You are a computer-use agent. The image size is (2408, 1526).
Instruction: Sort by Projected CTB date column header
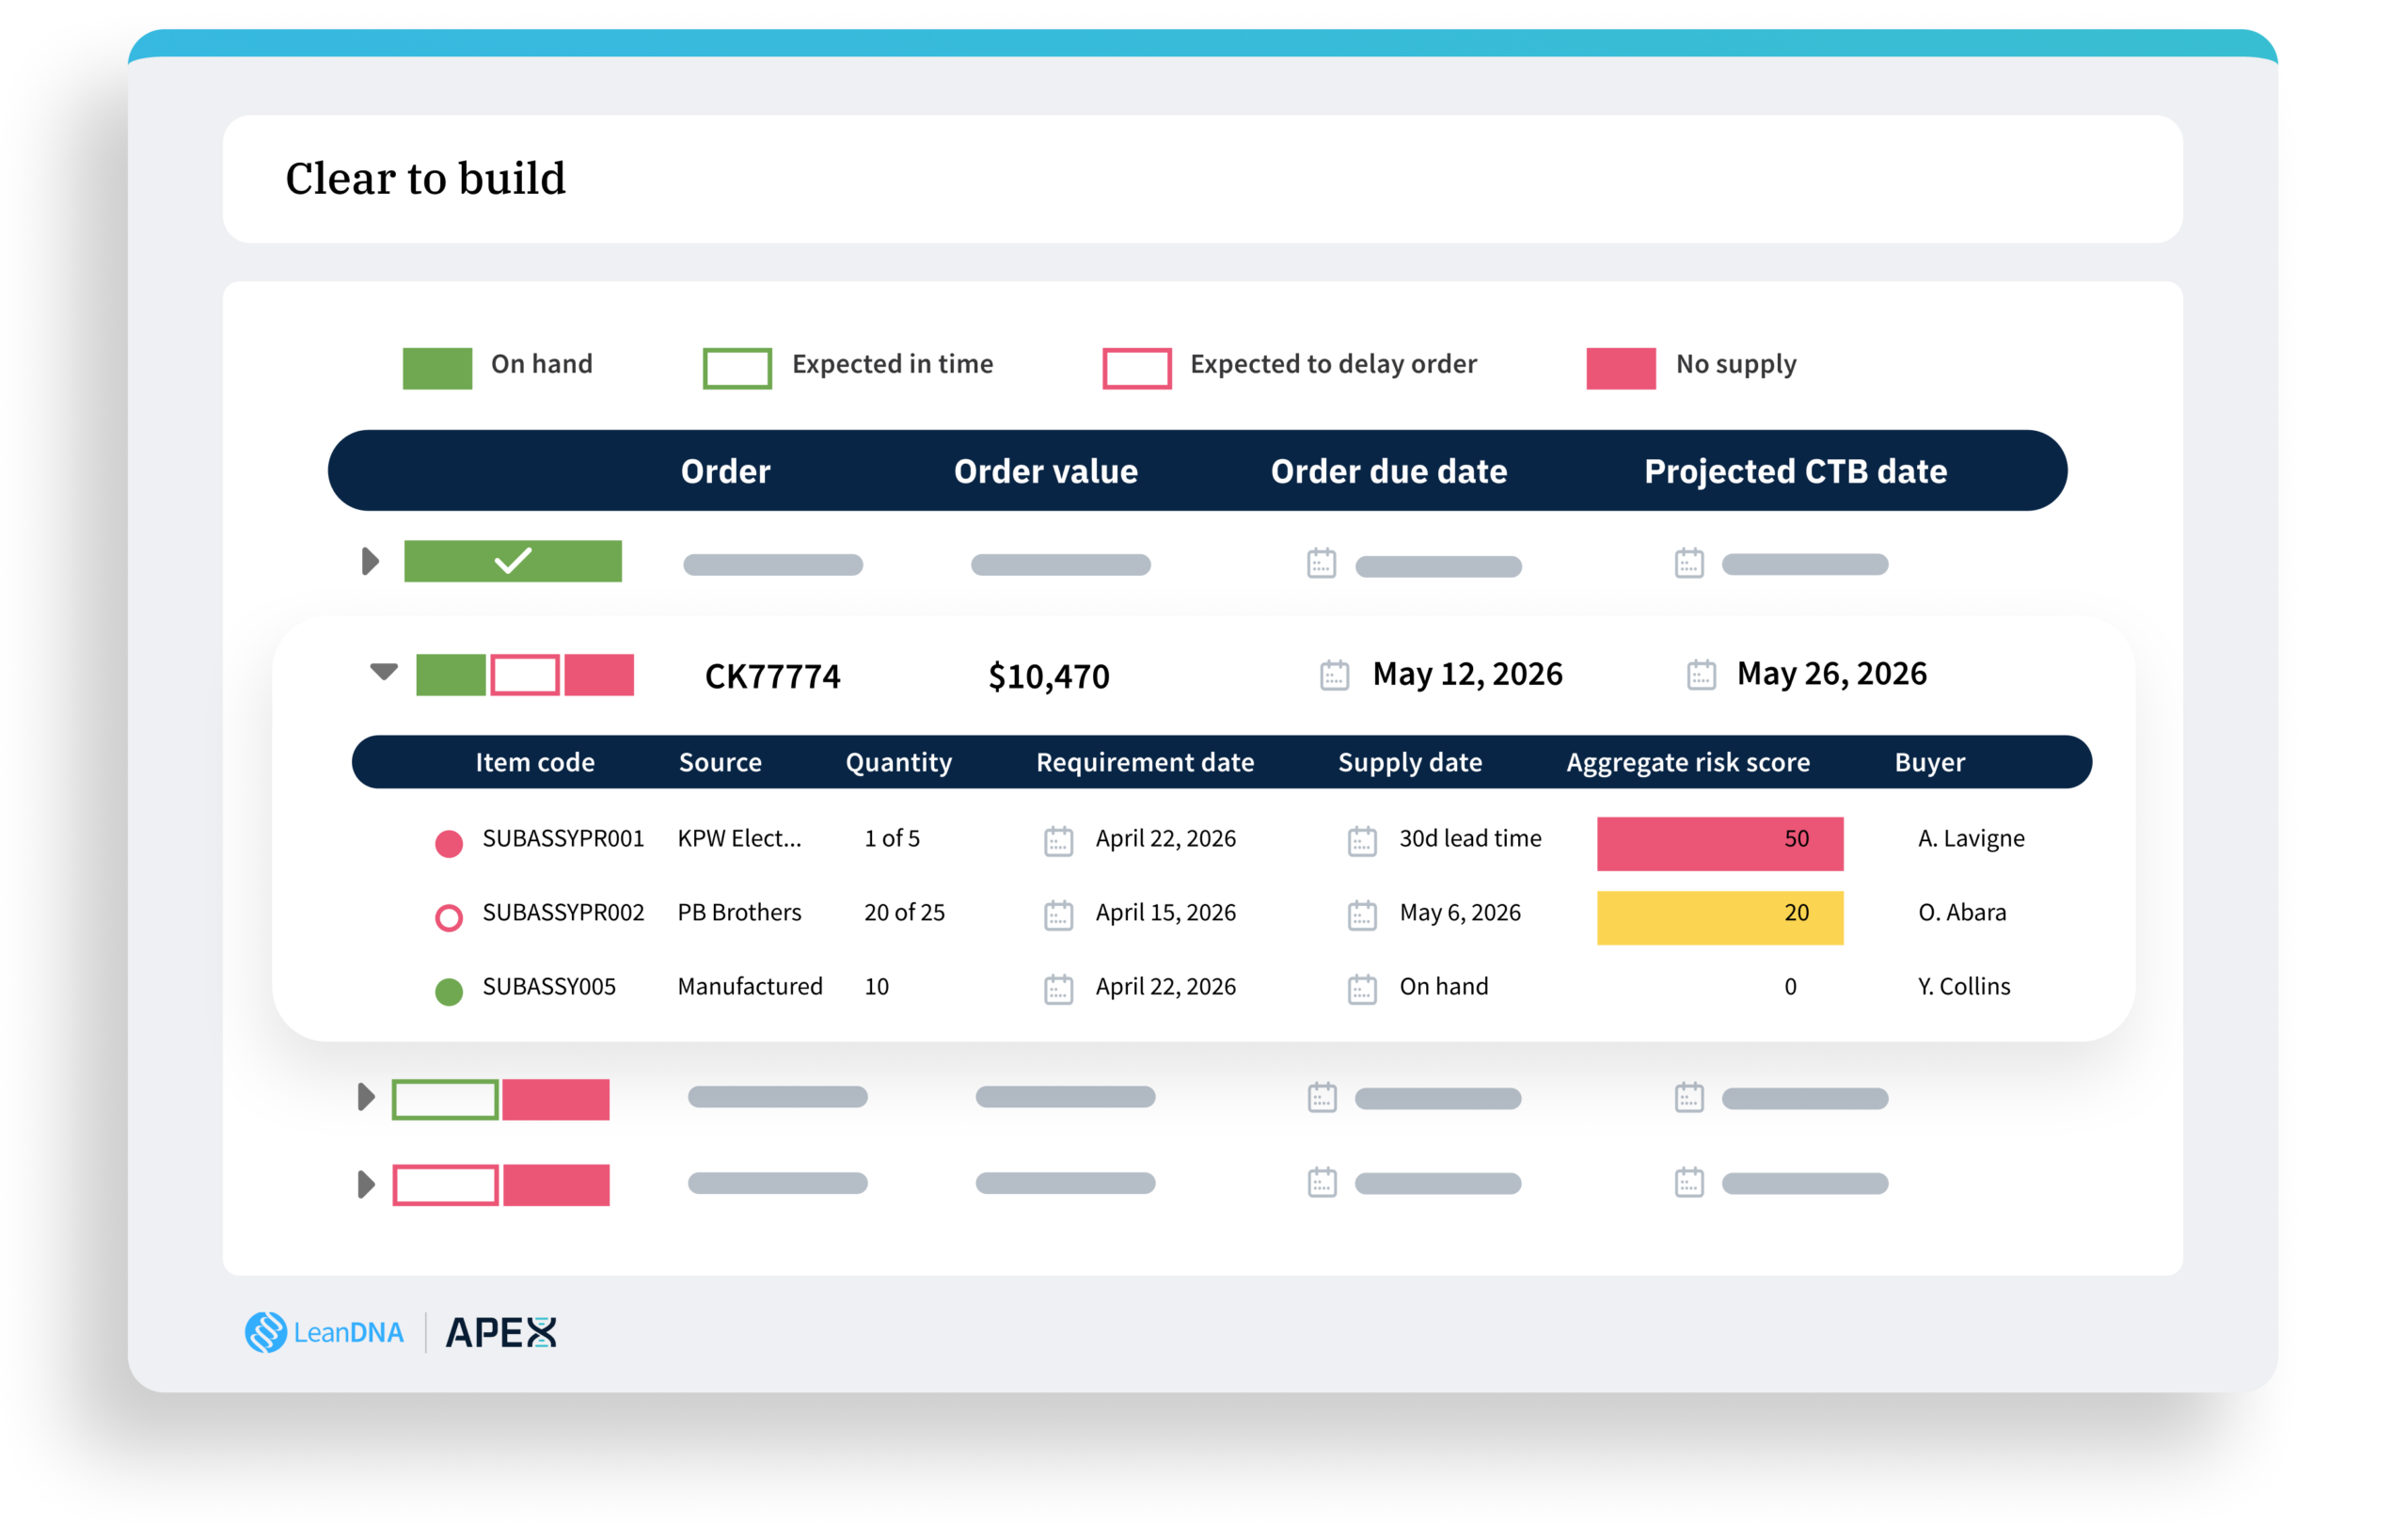[x=1796, y=471]
